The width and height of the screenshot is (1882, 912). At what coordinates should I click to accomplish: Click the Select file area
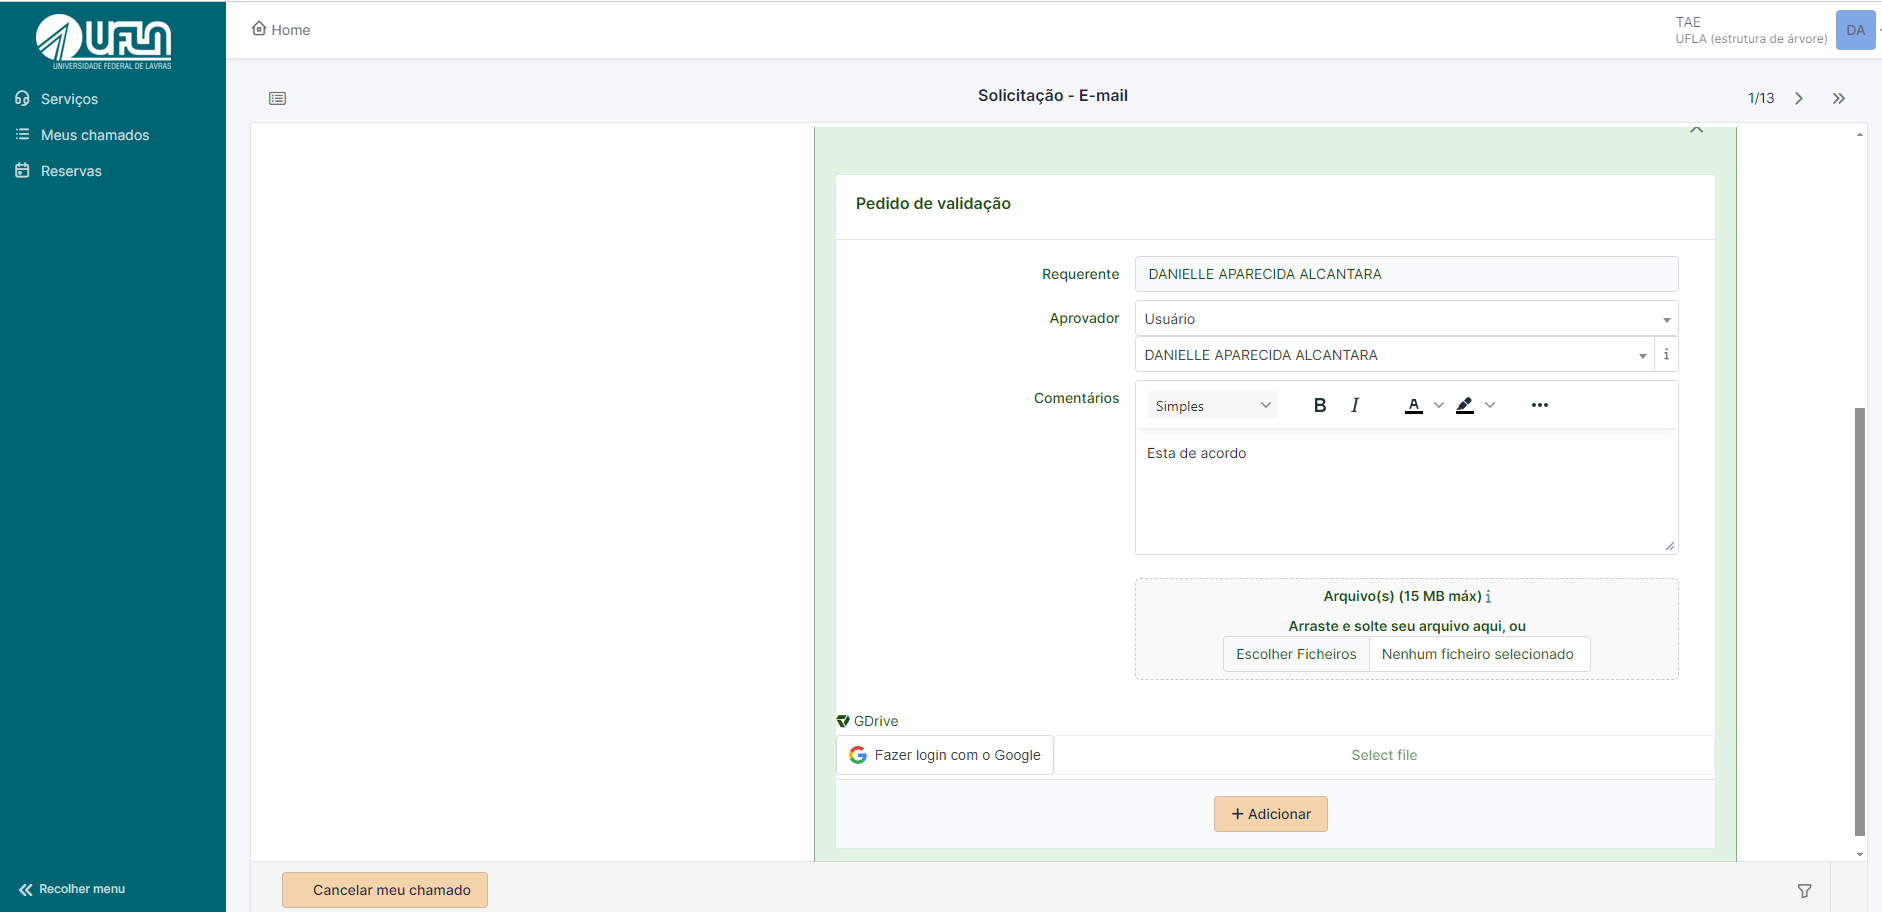click(1384, 755)
